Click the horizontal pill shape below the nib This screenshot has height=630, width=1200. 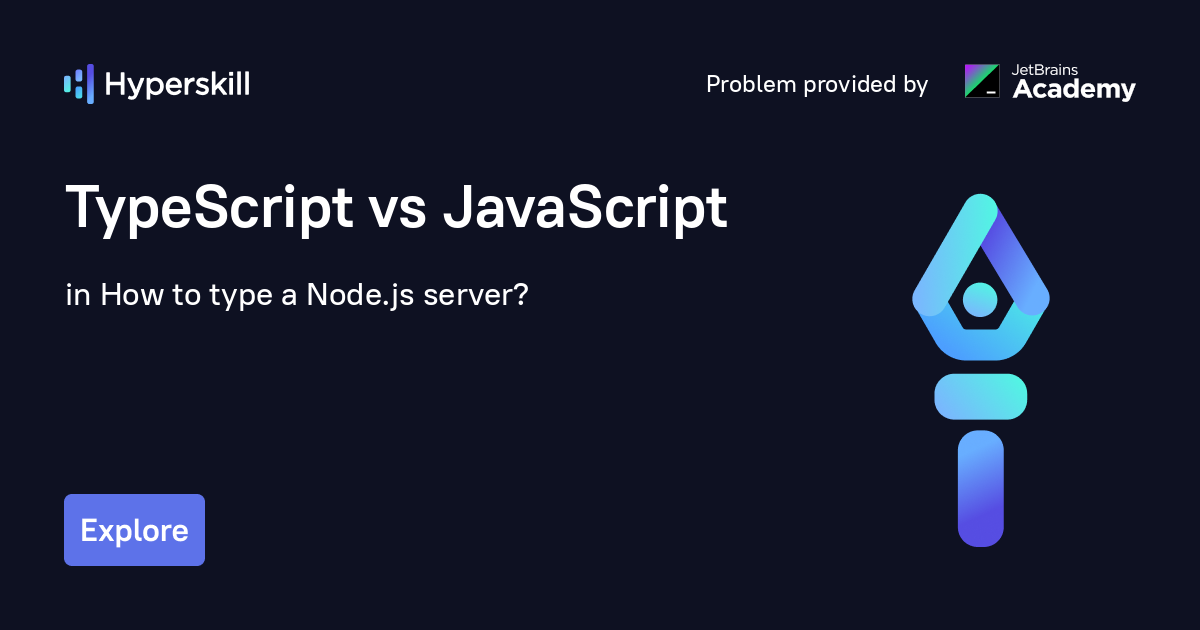click(980, 396)
